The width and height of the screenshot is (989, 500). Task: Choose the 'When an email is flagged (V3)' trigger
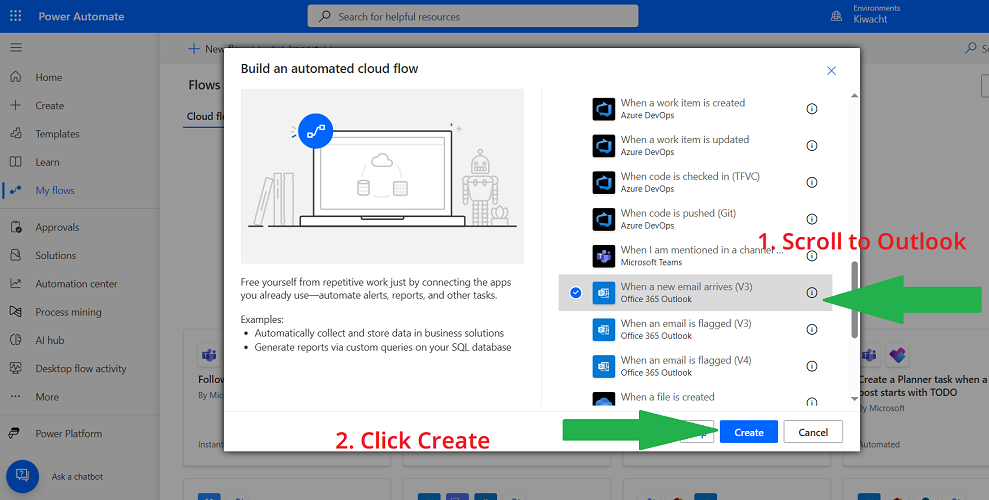point(686,329)
